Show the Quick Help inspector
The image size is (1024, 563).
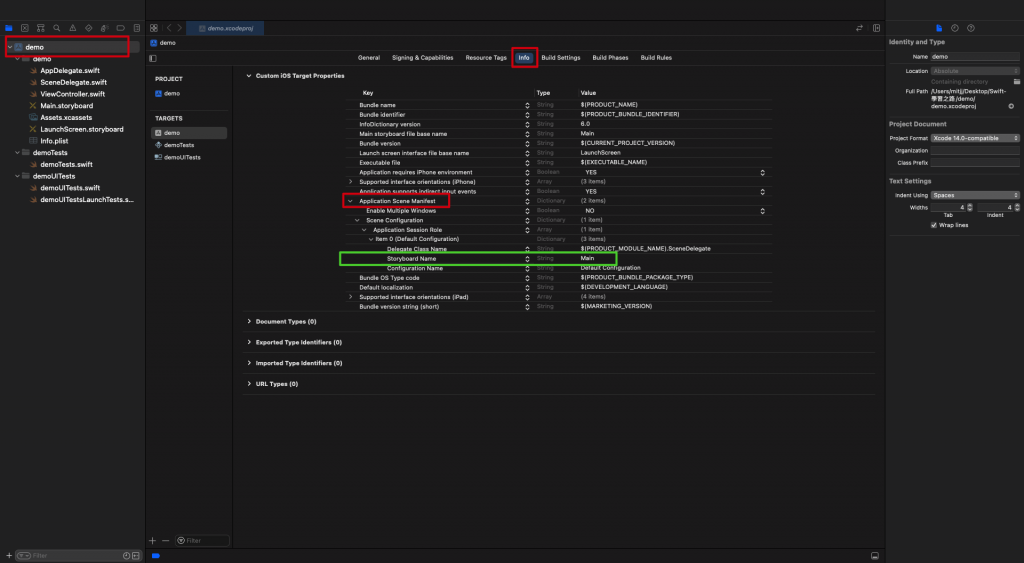point(971,28)
